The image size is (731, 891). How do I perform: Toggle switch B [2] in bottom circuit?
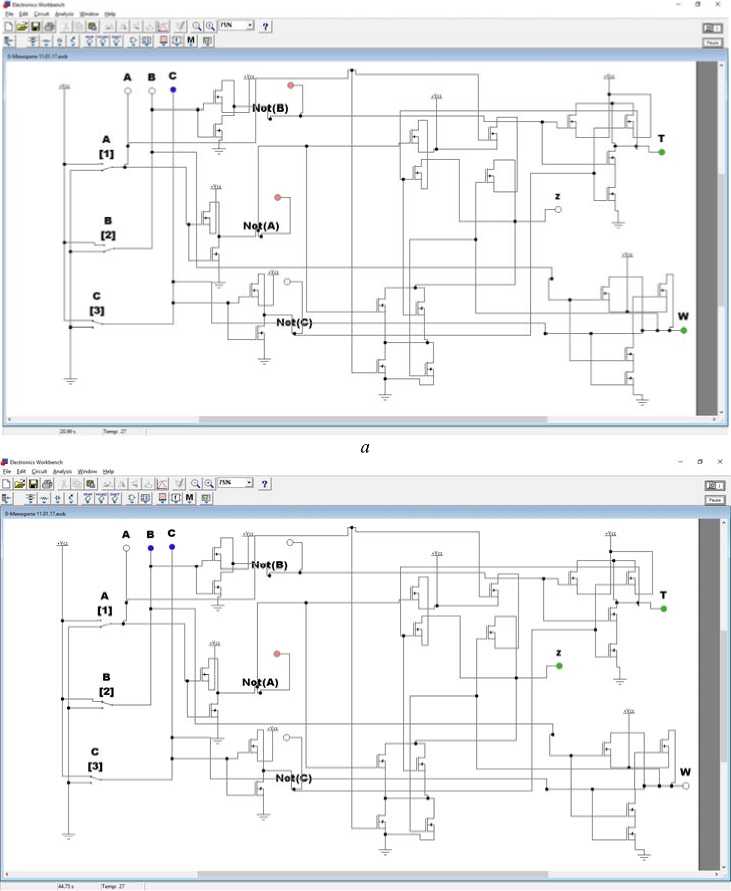[x=107, y=703]
